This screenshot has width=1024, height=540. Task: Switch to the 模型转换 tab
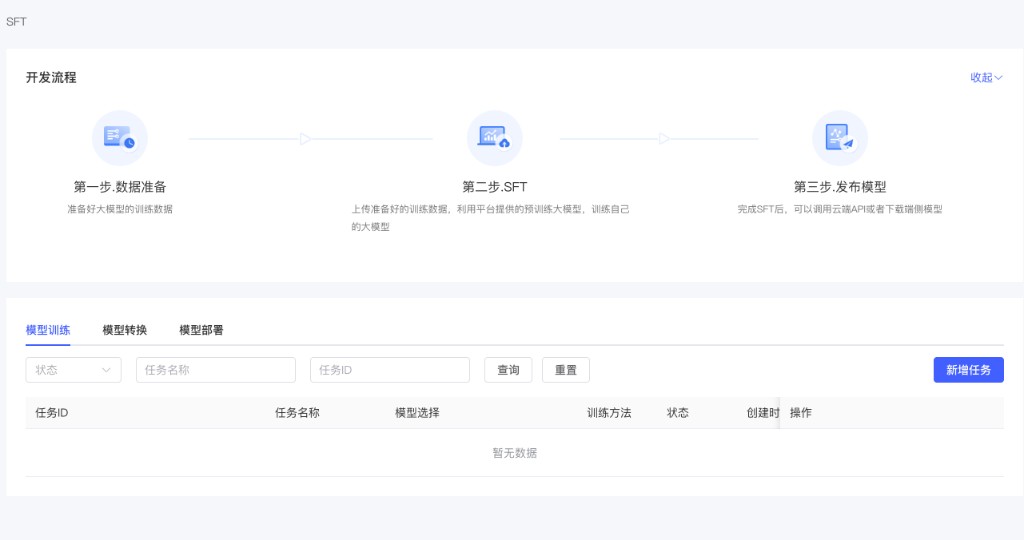[125, 330]
